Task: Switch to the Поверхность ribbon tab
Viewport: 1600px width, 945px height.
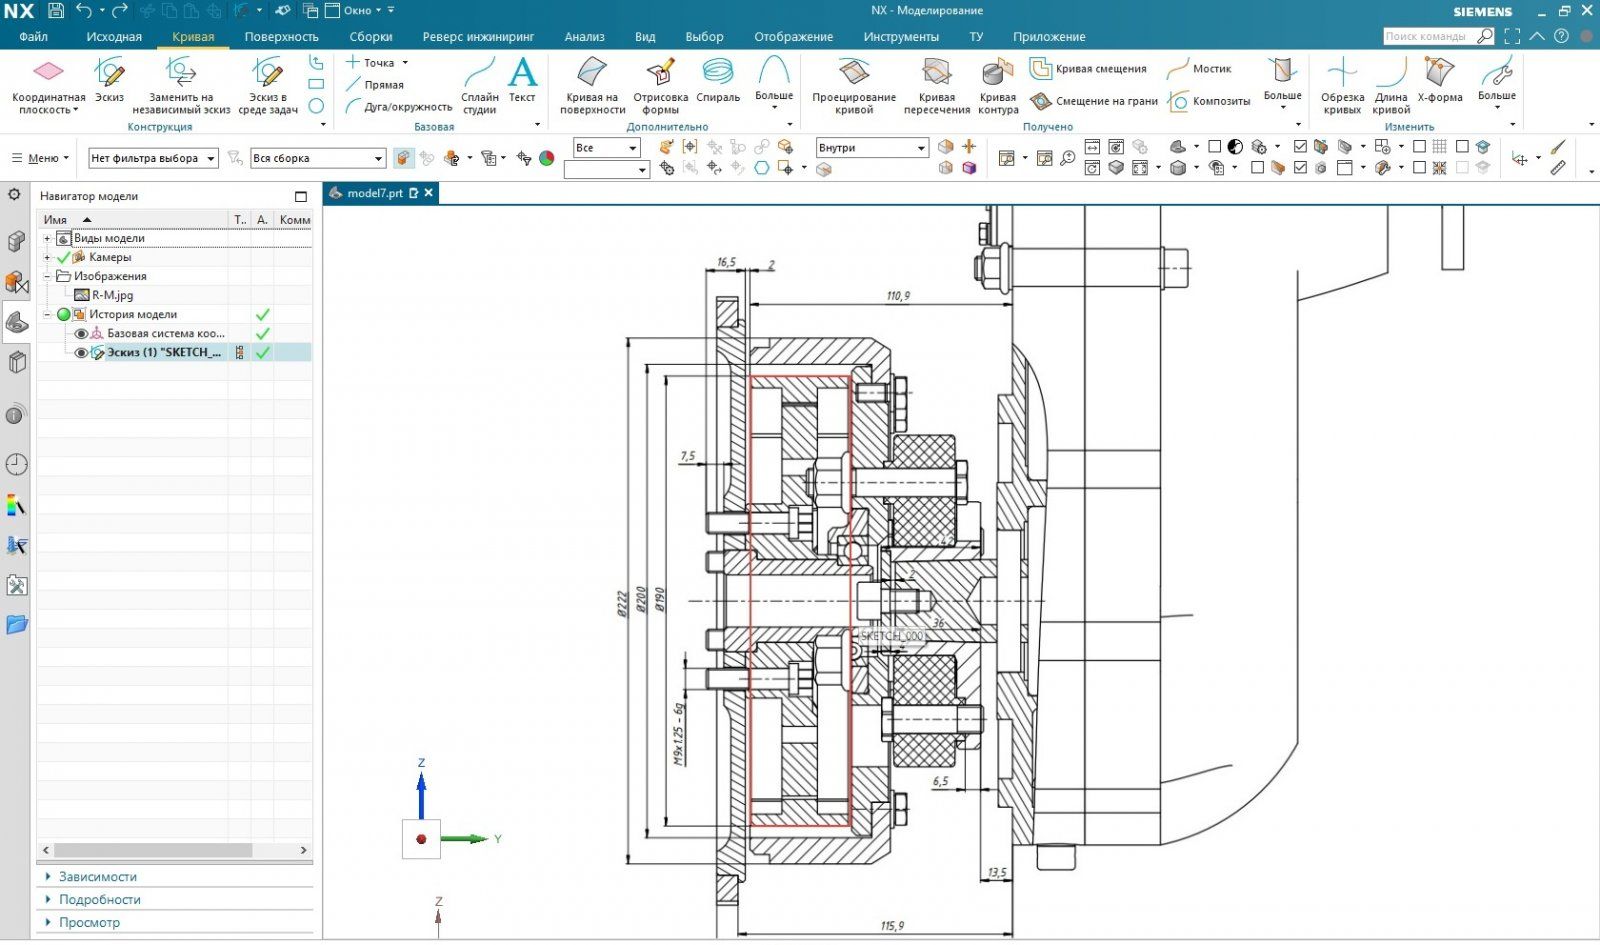Action: click(281, 37)
